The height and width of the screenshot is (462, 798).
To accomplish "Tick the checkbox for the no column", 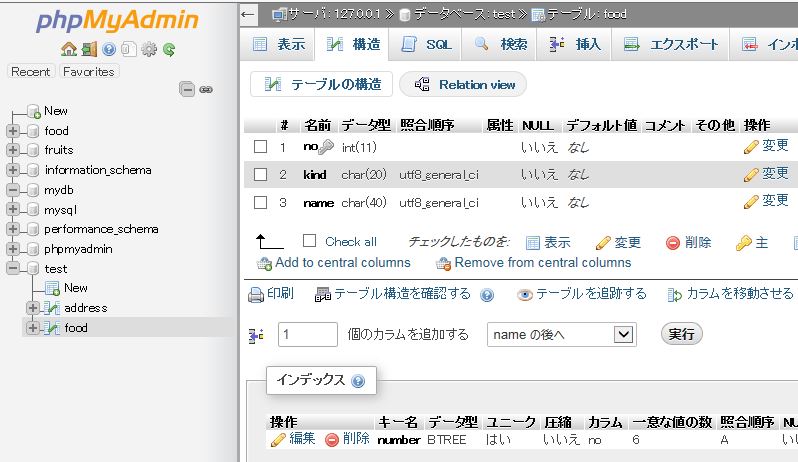I will pyautogui.click(x=260, y=147).
